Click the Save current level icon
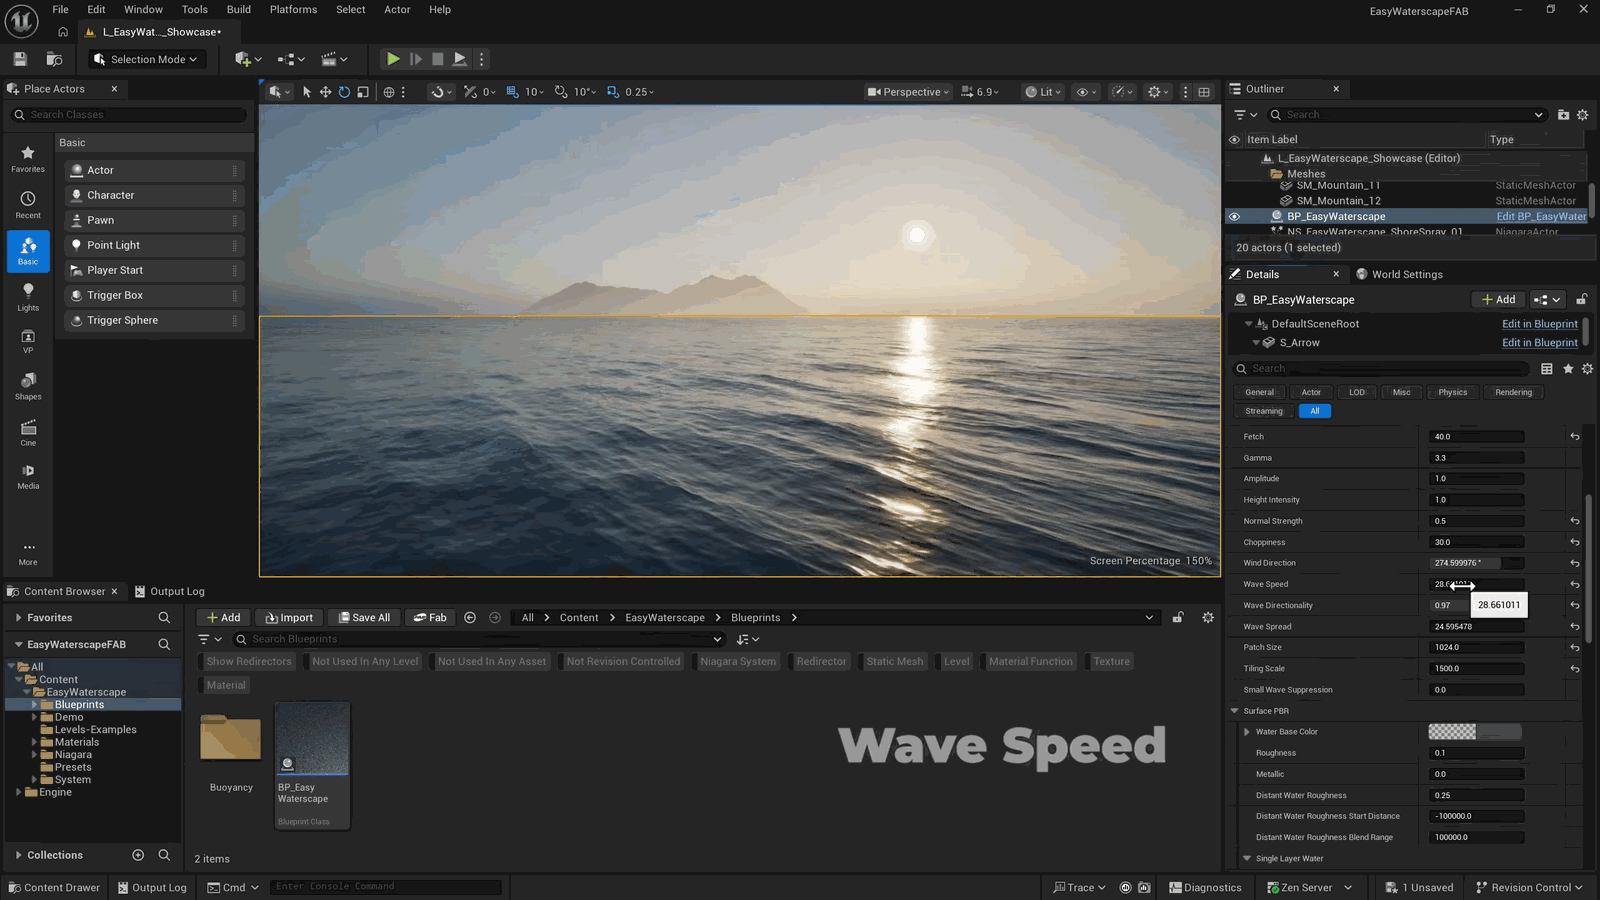The height and width of the screenshot is (900, 1600). tap(20, 59)
